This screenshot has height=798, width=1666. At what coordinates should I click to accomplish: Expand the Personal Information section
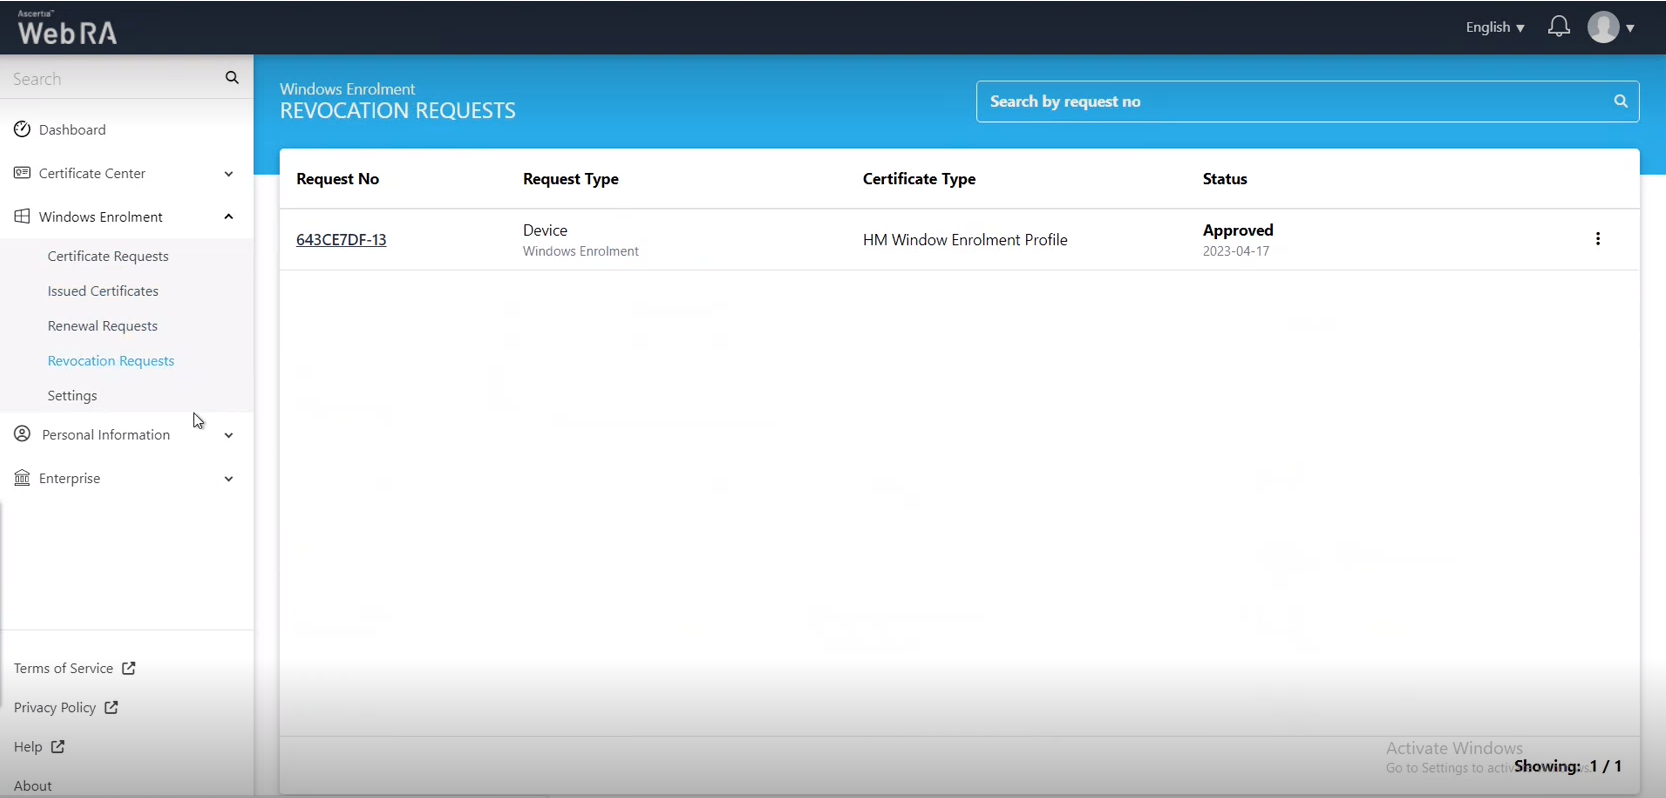pyautogui.click(x=228, y=435)
